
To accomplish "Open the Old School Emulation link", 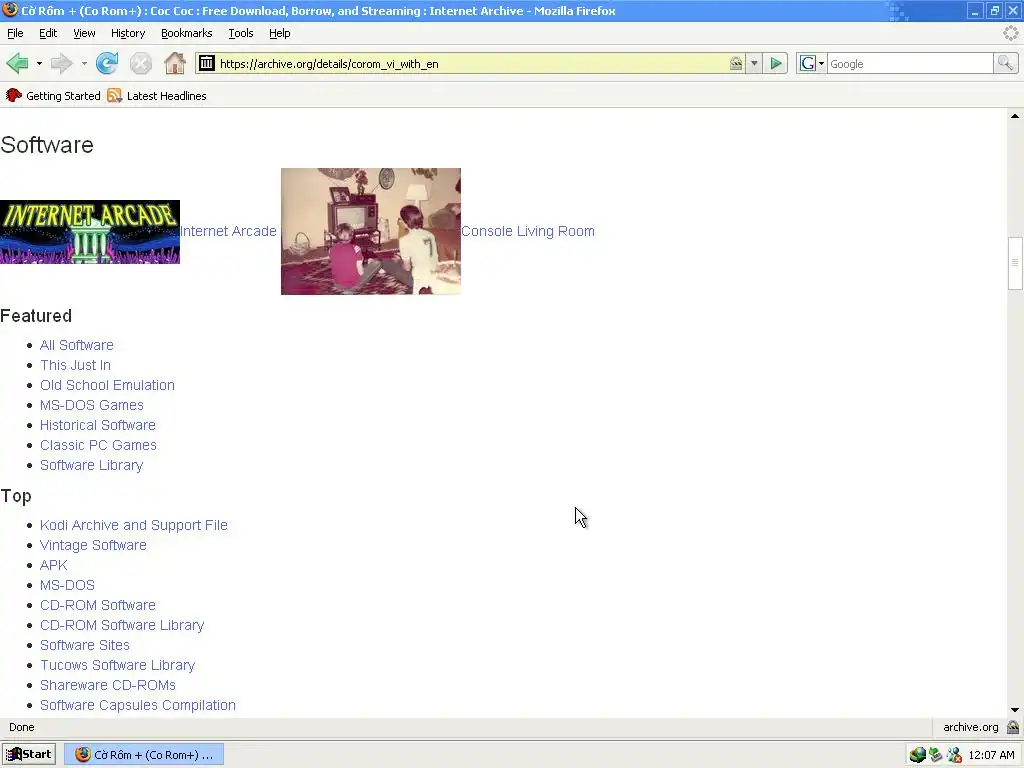I will (107, 385).
